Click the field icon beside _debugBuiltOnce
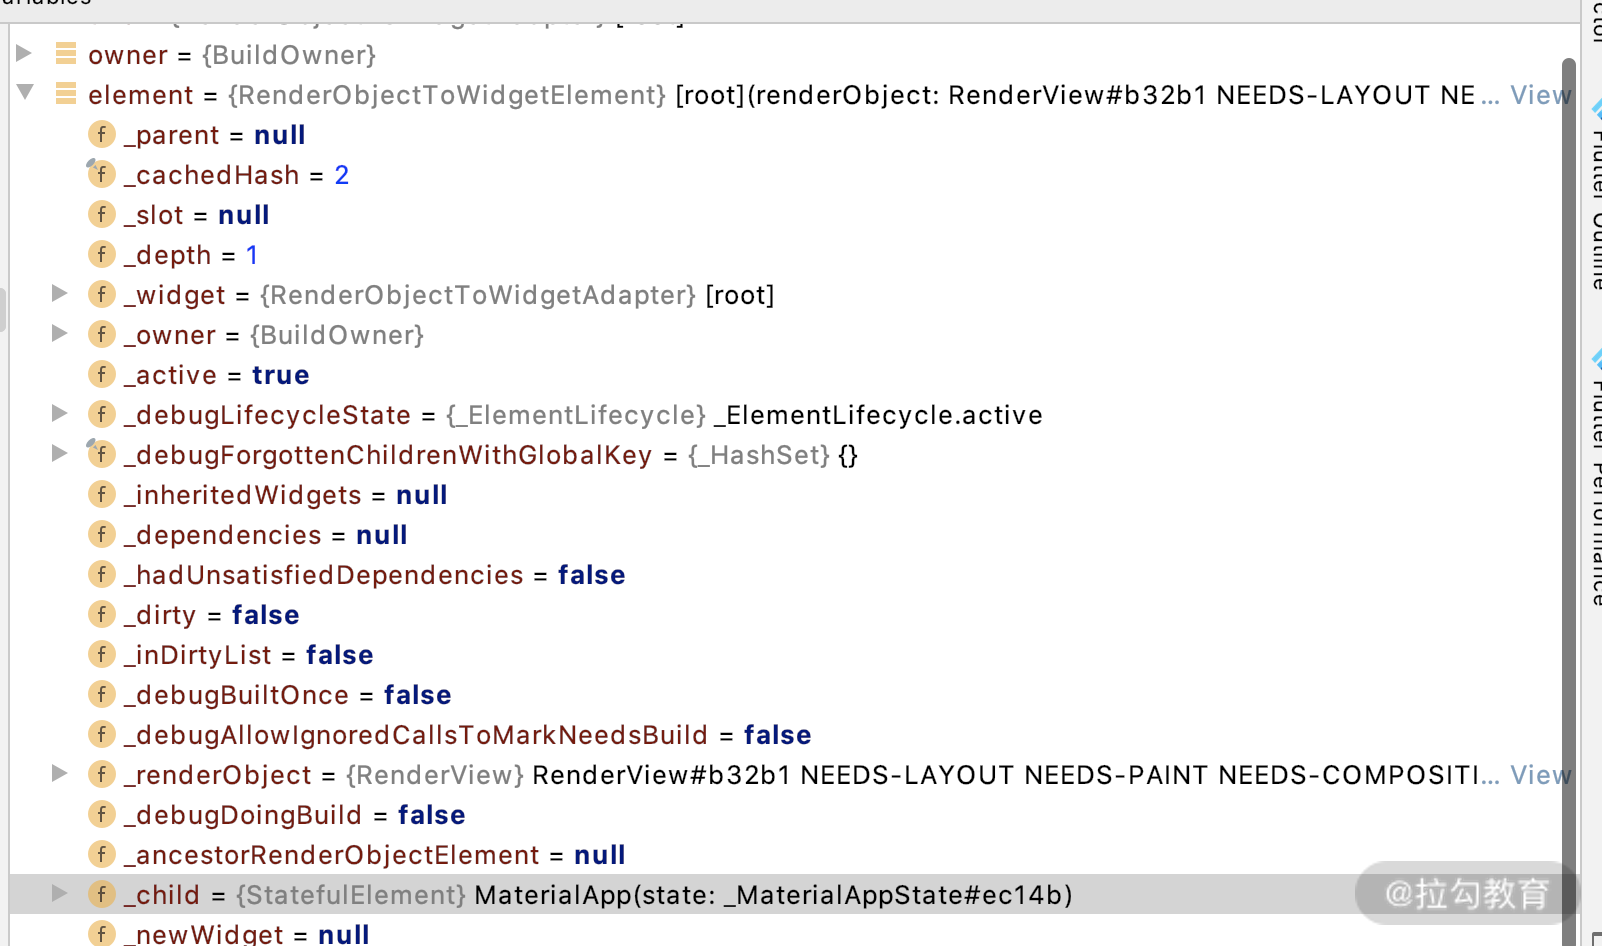The width and height of the screenshot is (1602, 946). click(x=102, y=694)
